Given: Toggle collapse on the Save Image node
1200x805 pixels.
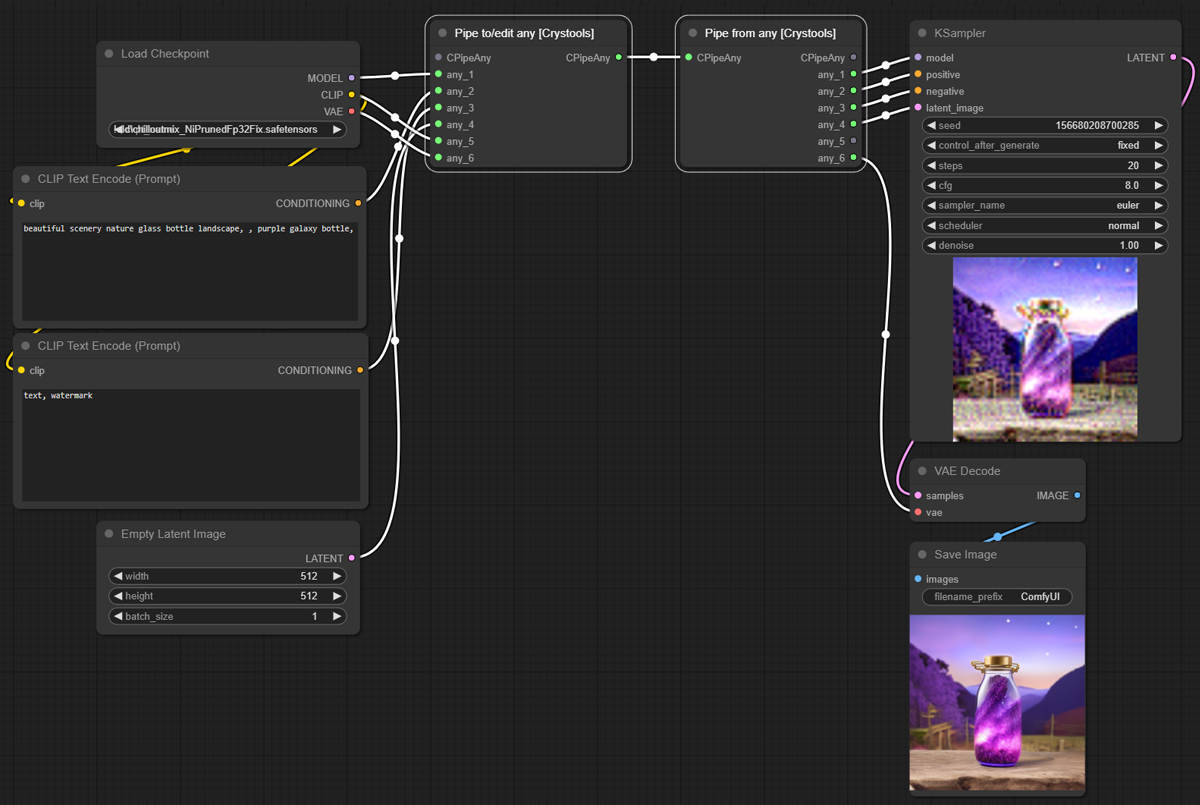Looking at the screenshot, I should (x=923, y=555).
